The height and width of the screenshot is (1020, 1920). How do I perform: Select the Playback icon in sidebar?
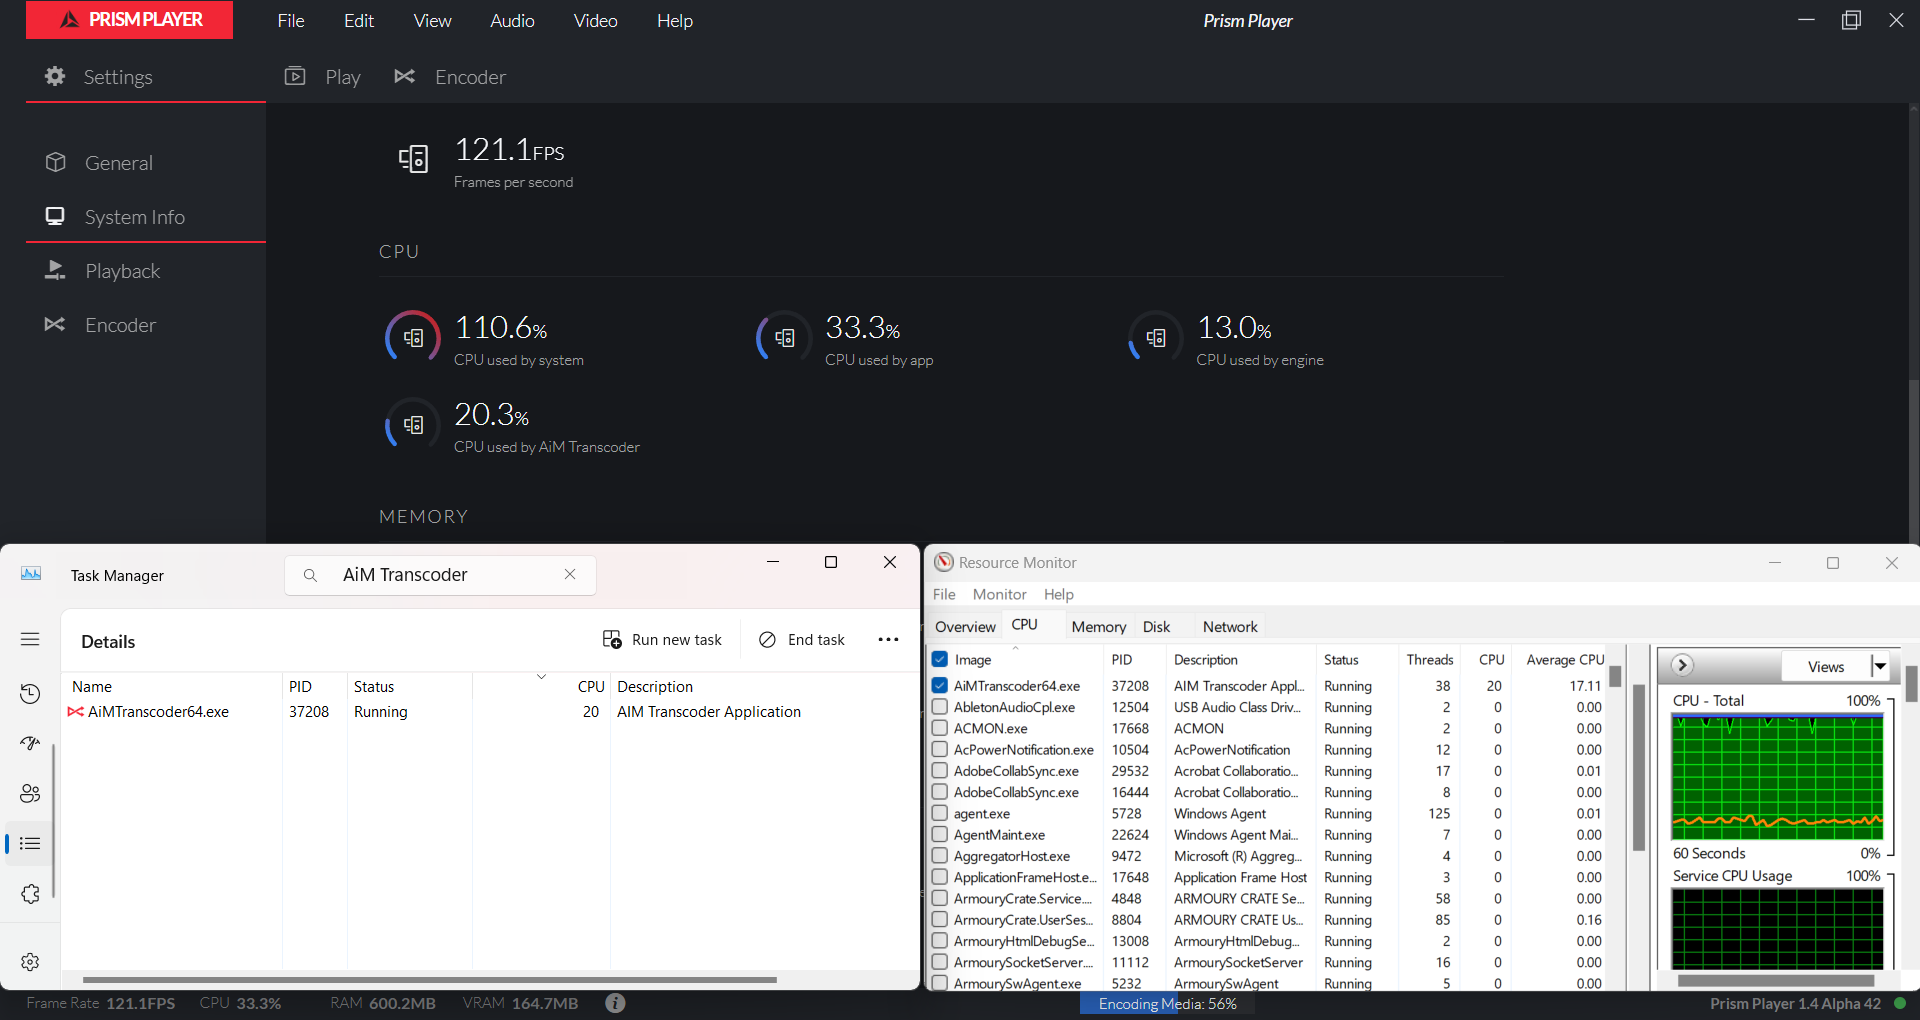[55, 270]
